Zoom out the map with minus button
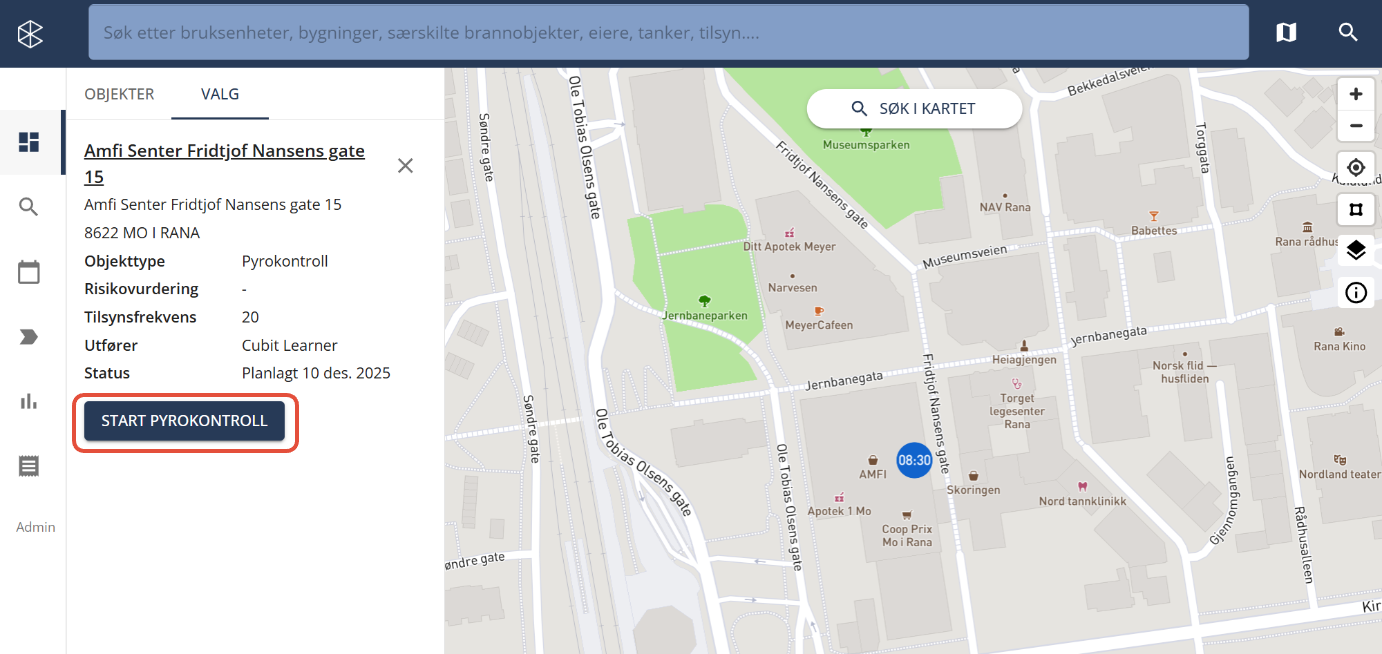The image size is (1382, 654). coord(1356,126)
